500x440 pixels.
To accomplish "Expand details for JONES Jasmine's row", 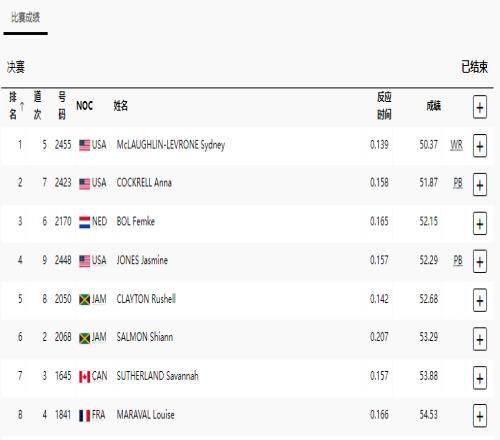I will [480, 262].
